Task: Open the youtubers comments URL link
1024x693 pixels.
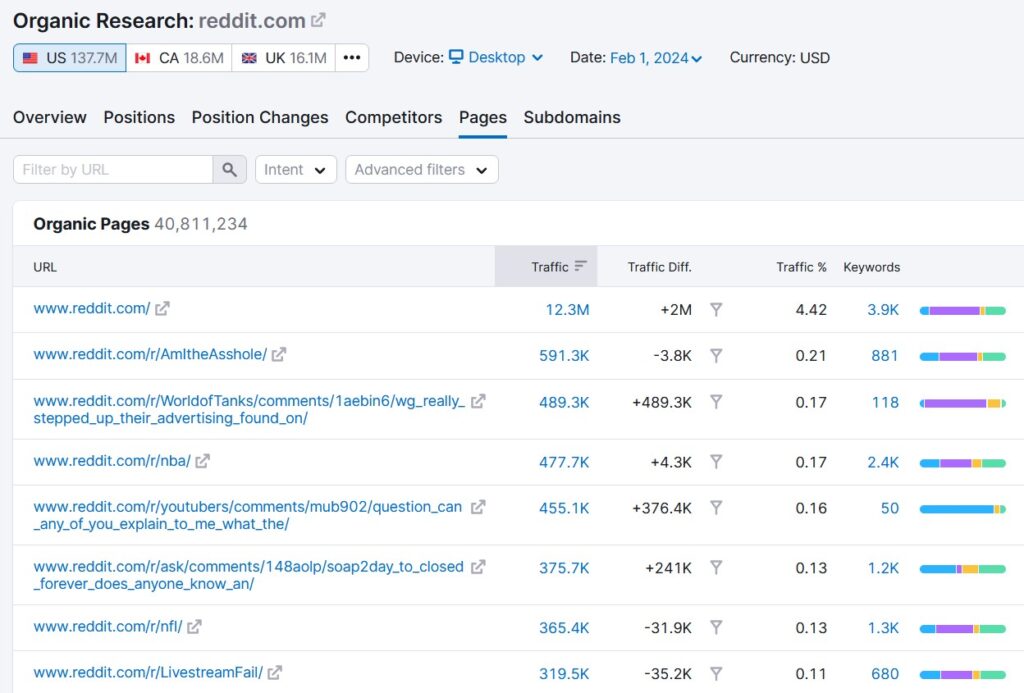Action: pos(248,515)
